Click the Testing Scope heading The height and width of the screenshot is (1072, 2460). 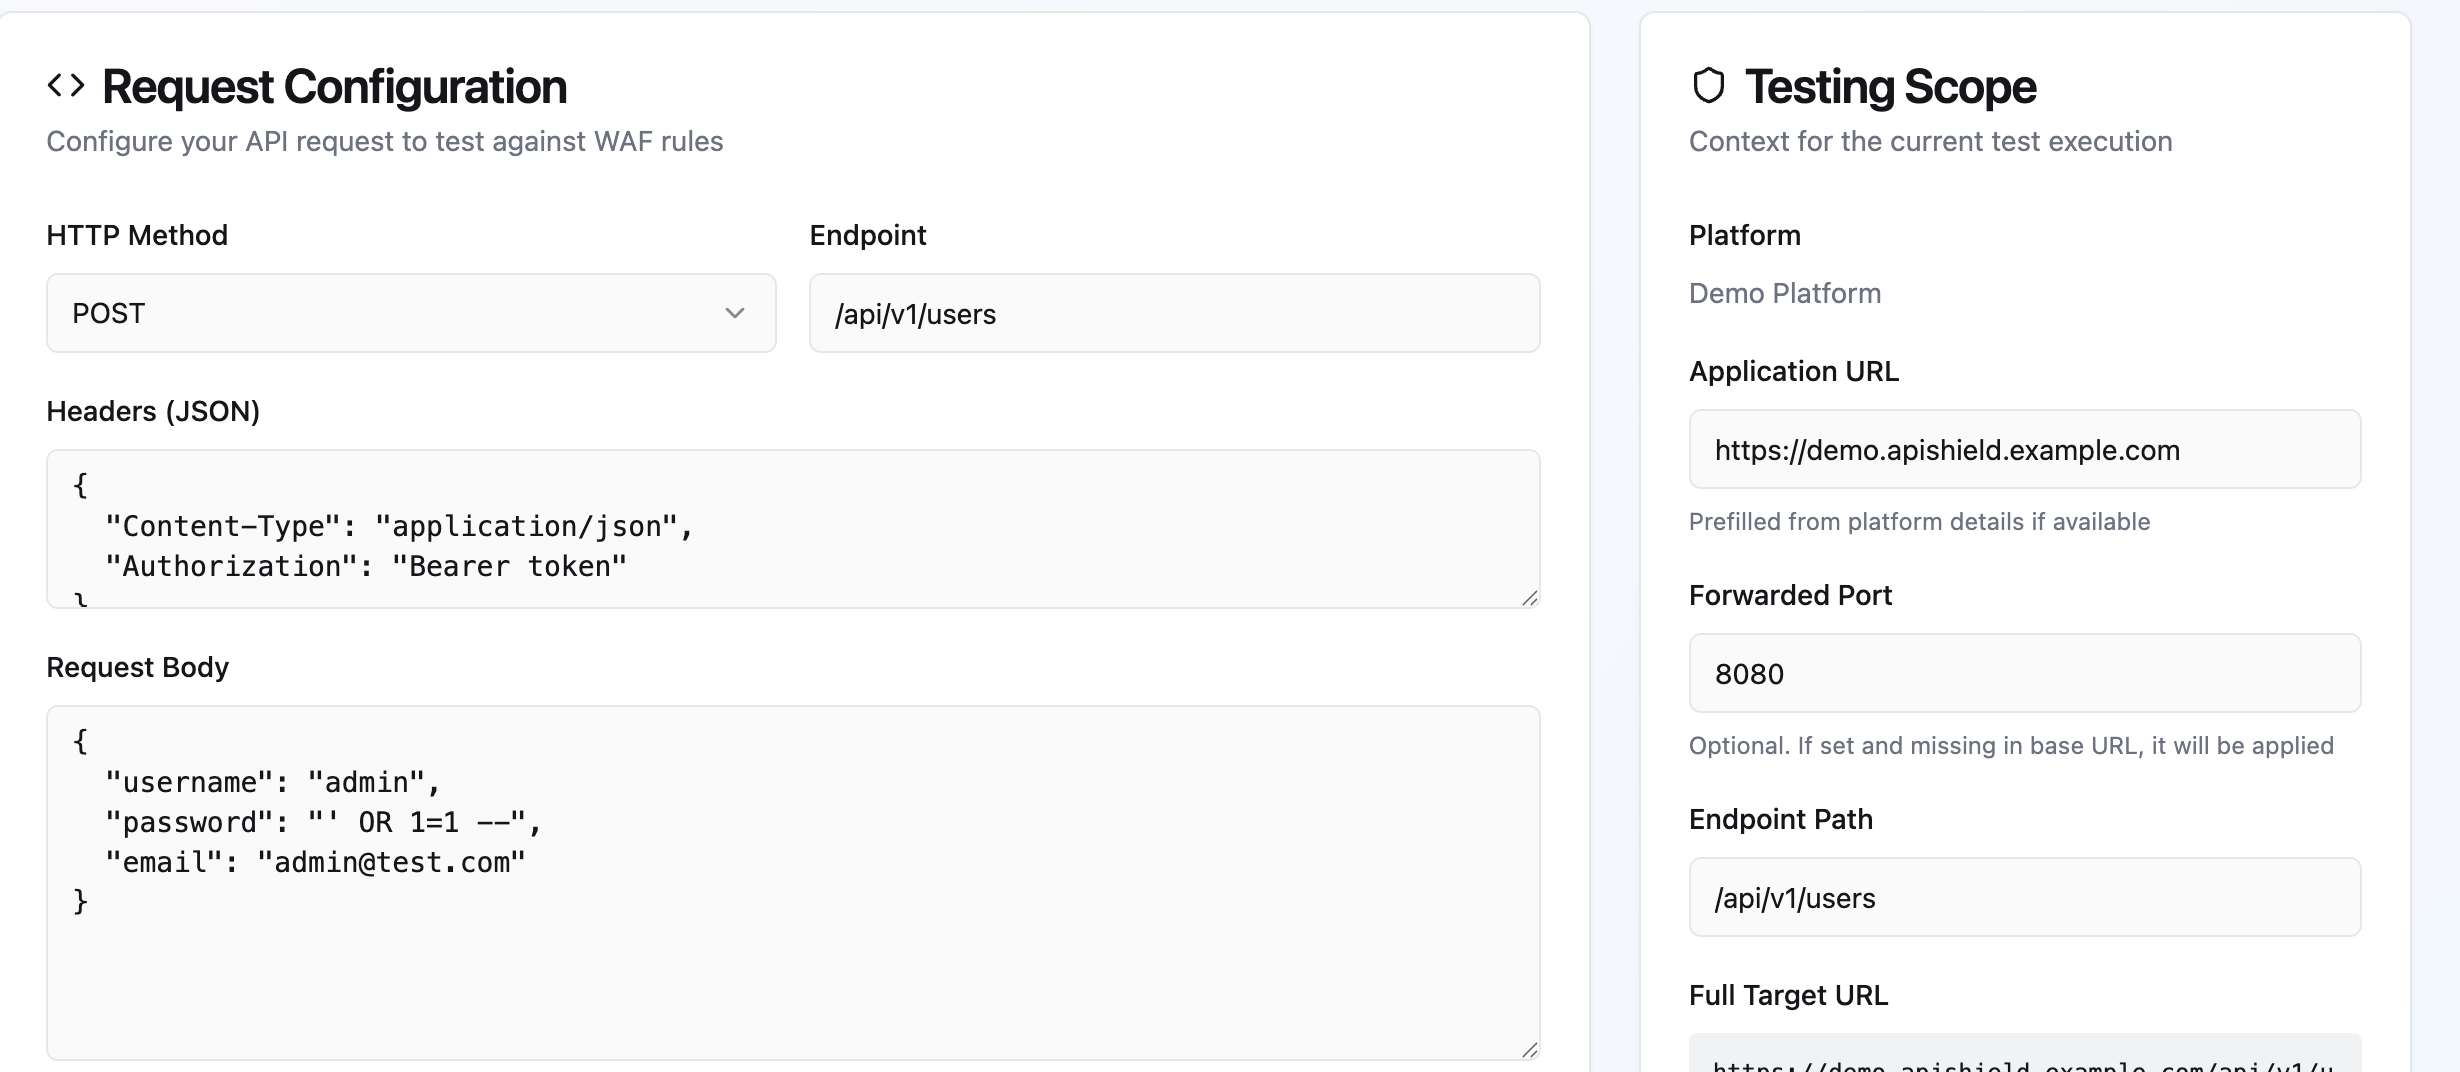tap(1890, 85)
